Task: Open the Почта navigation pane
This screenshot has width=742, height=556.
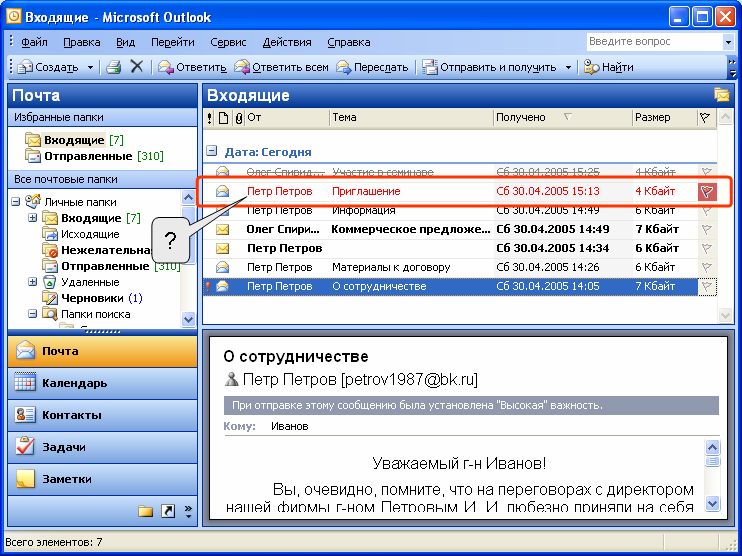Action: point(102,351)
